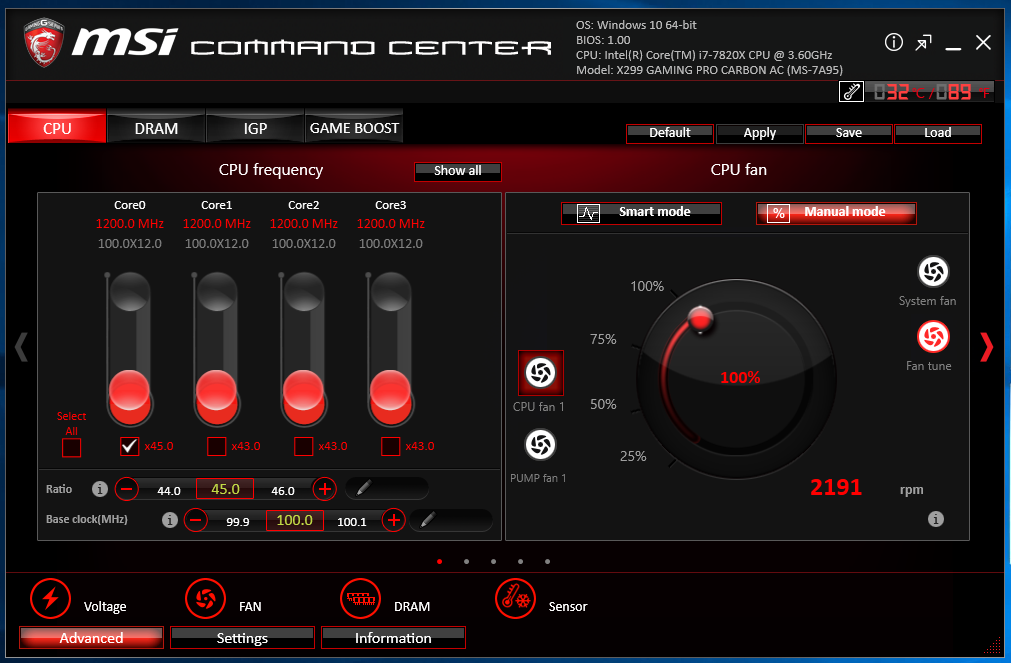This screenshot has height=663, width=1011.
Task: Decrease Base clock with minus button
Action: point(196,520)
